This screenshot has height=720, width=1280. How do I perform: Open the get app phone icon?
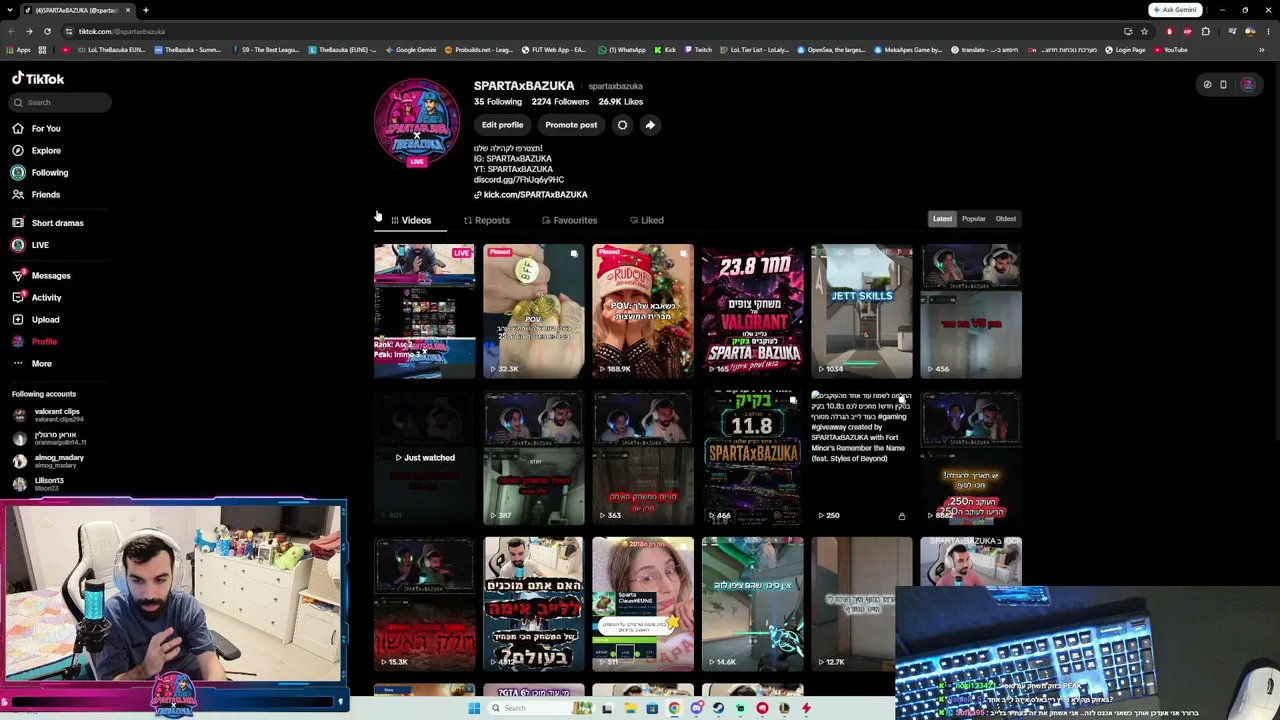(x=1223, y=85)
